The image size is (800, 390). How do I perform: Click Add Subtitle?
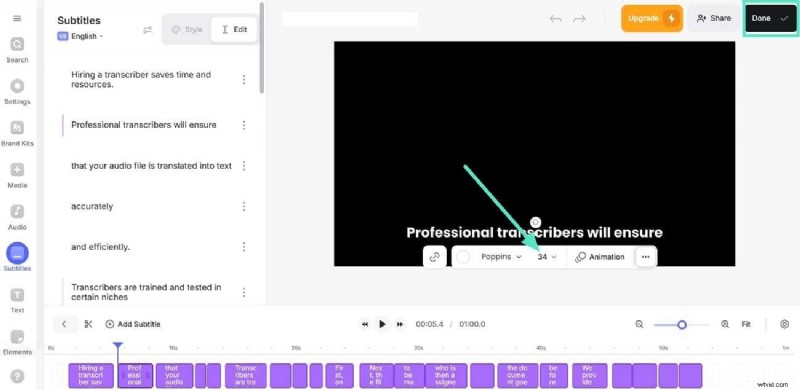point(133,324)
